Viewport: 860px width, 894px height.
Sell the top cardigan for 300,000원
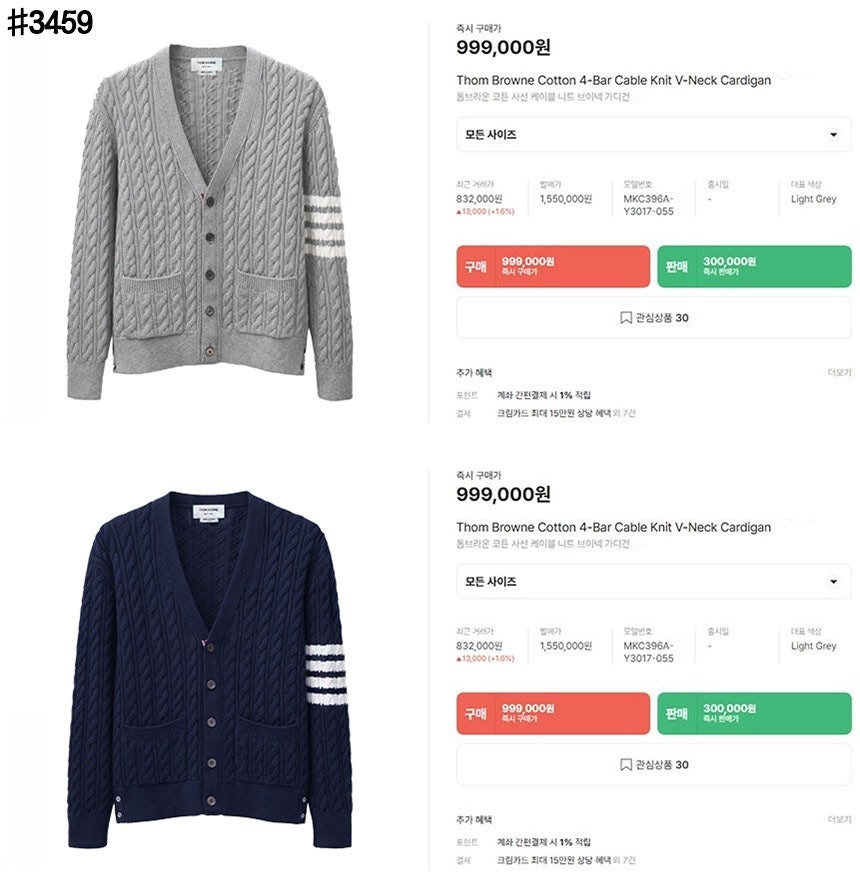(754, 266)
